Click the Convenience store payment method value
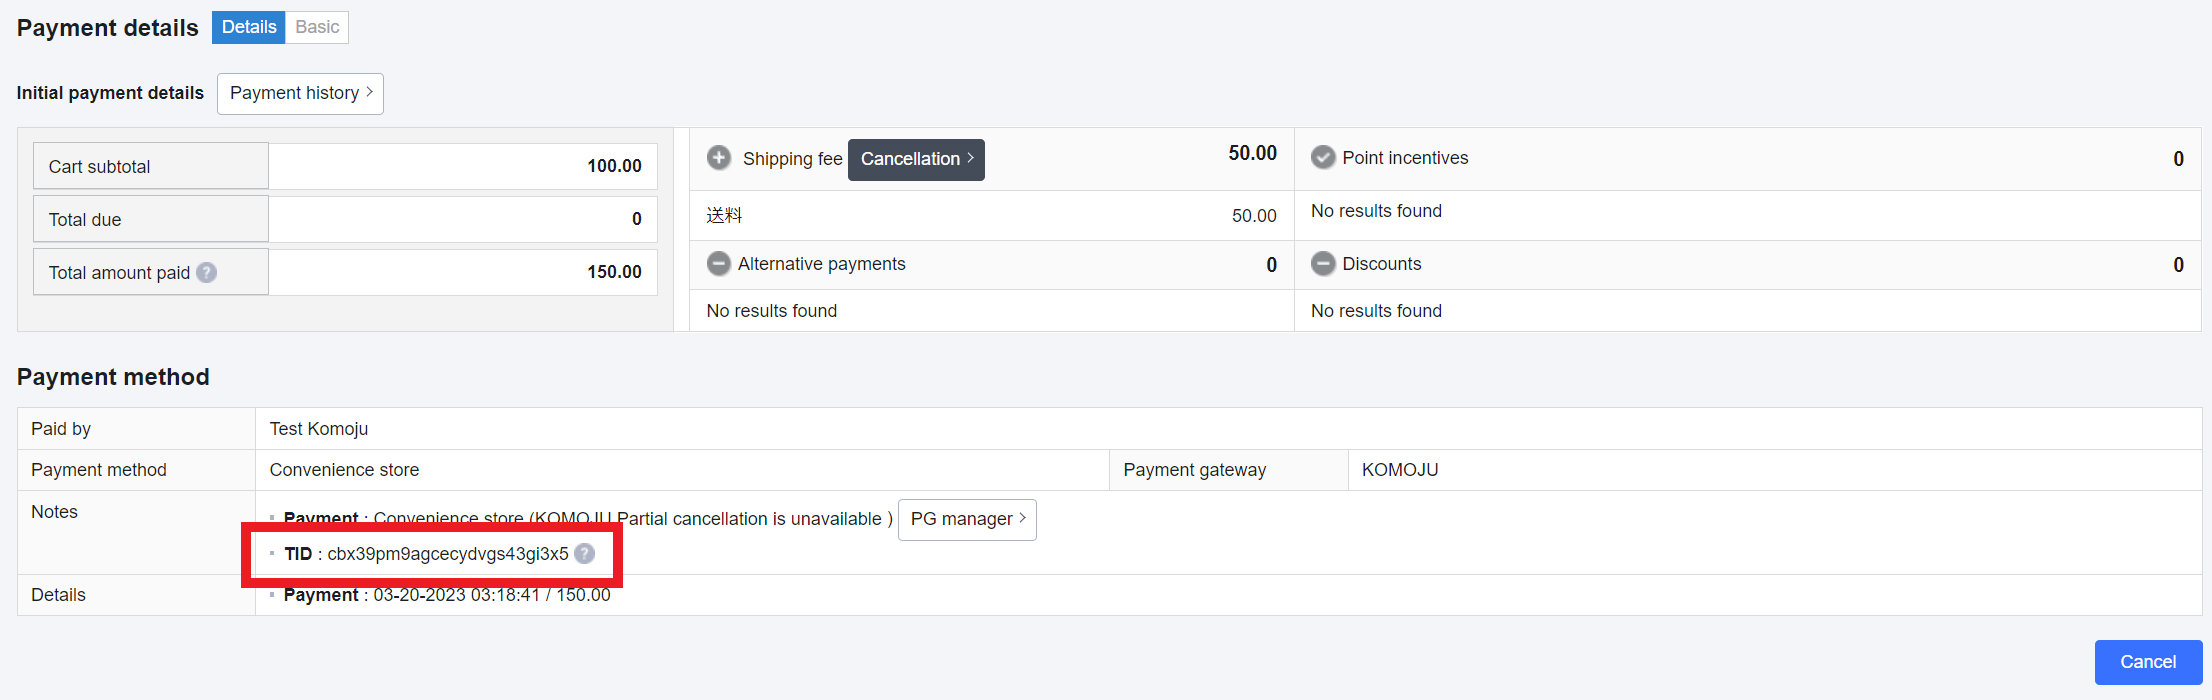Screen dimensions: 2212x700 [344, 470]
